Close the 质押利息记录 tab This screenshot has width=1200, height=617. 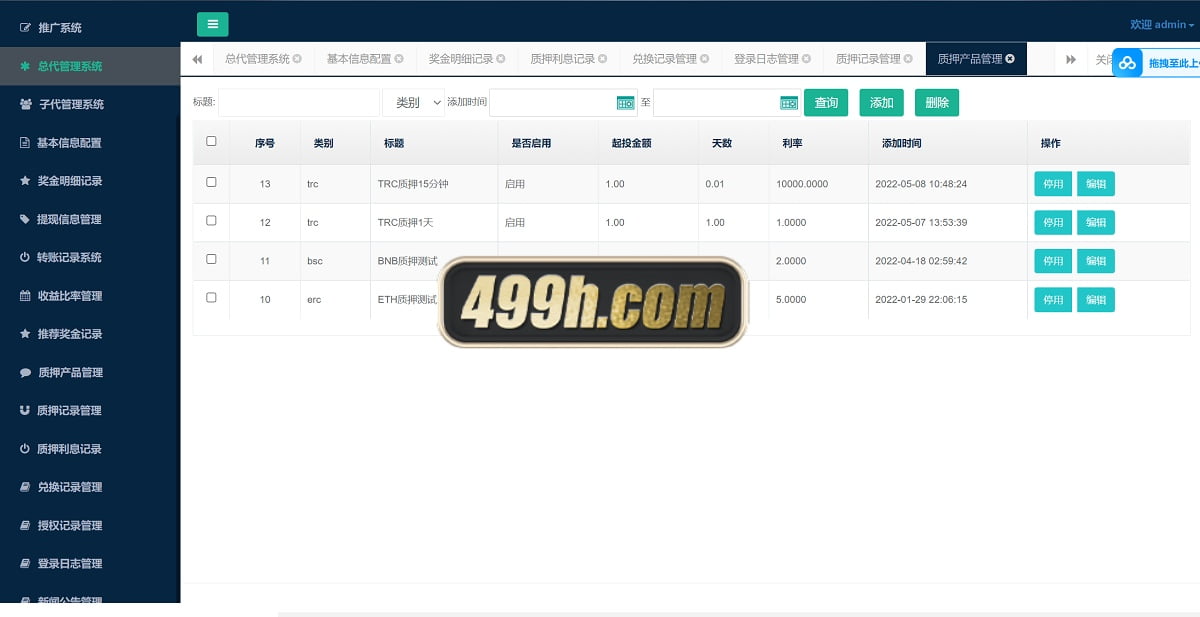coord(603,59)
